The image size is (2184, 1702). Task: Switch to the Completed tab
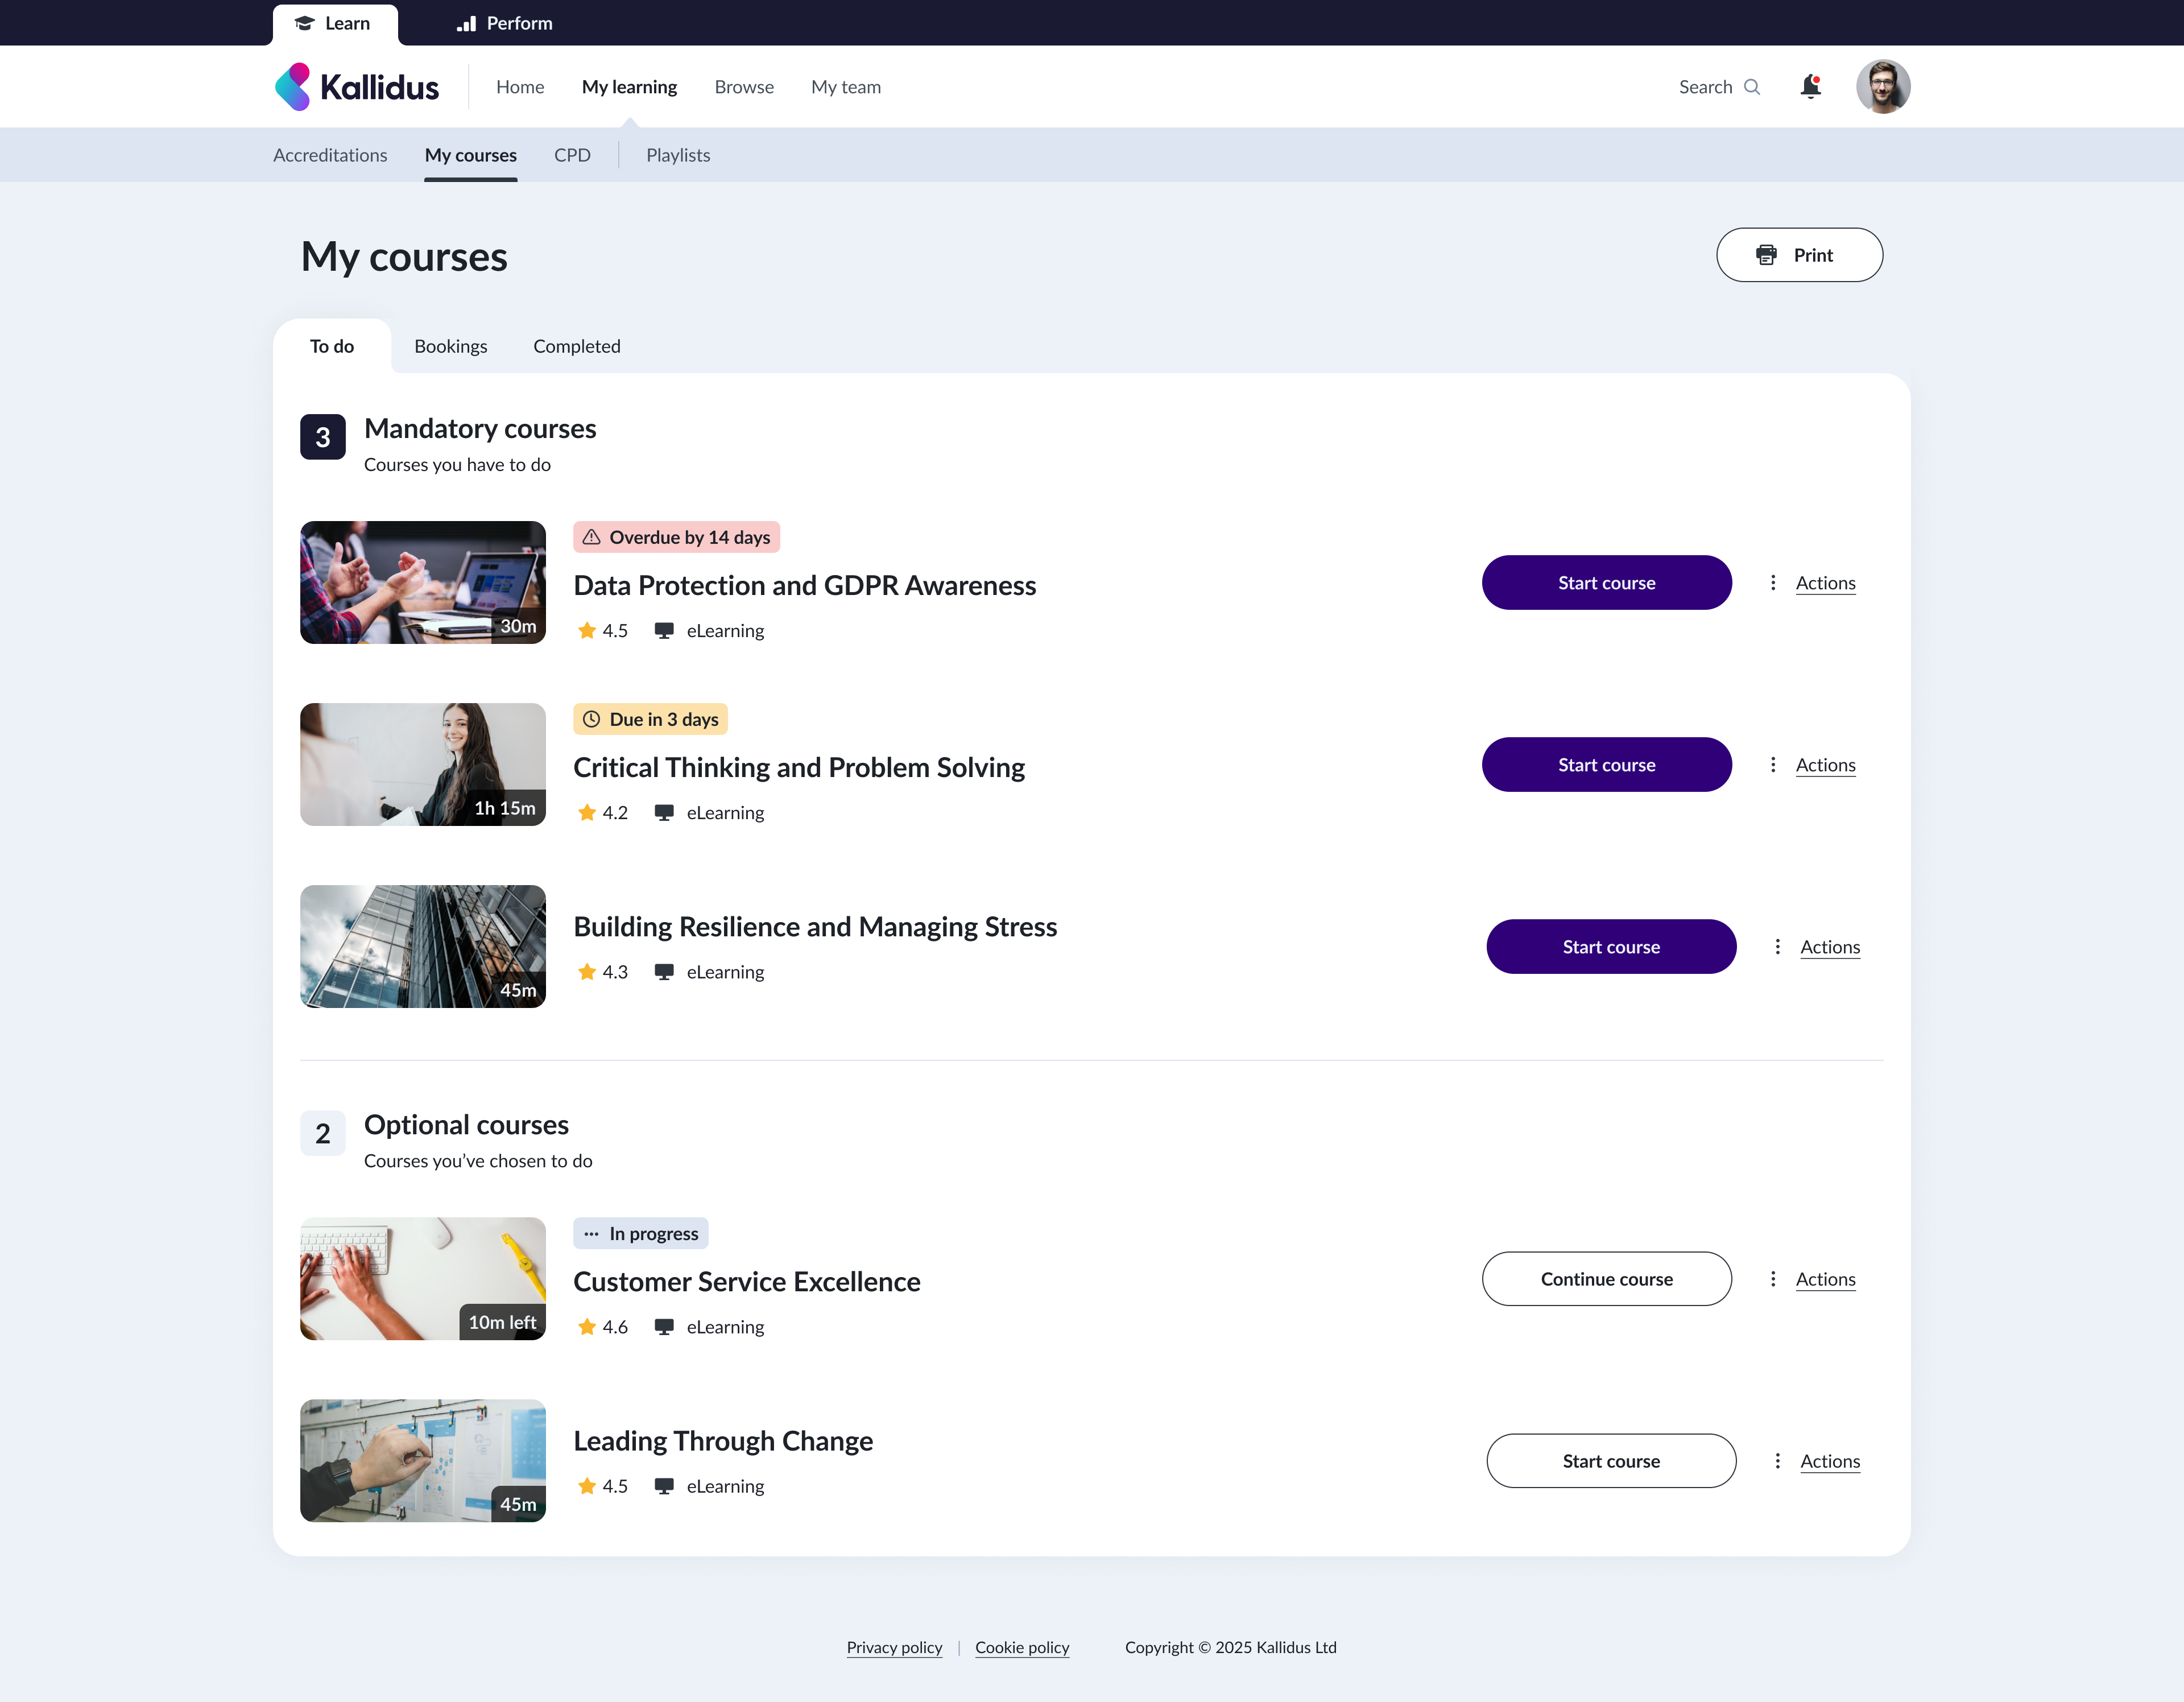click(x=576, y=346)
